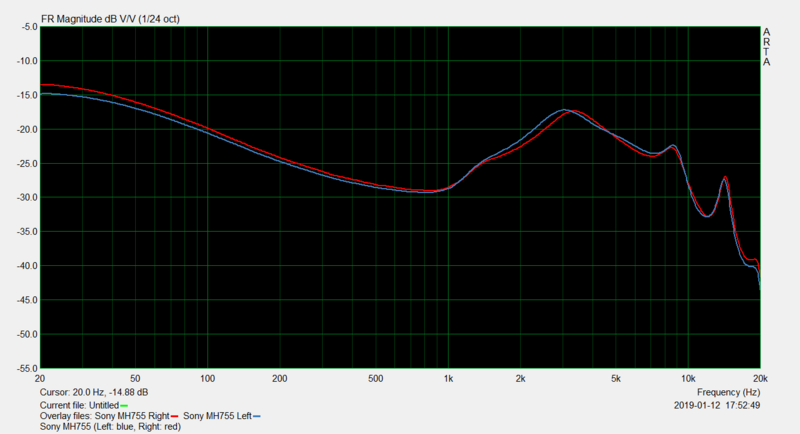This screenshot has height=434, width=800.
Task: Click the -25.0 dB axis label
Action: [27, 163]
